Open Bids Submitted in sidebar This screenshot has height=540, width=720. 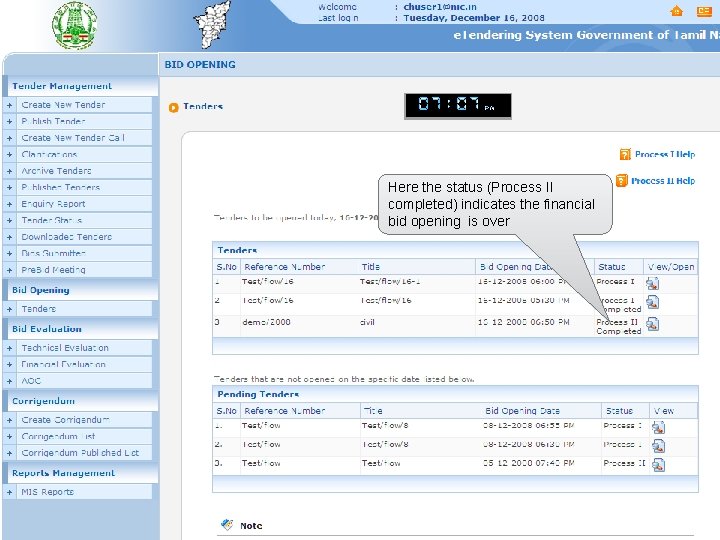pyautogui.click(x=53, y=253)
